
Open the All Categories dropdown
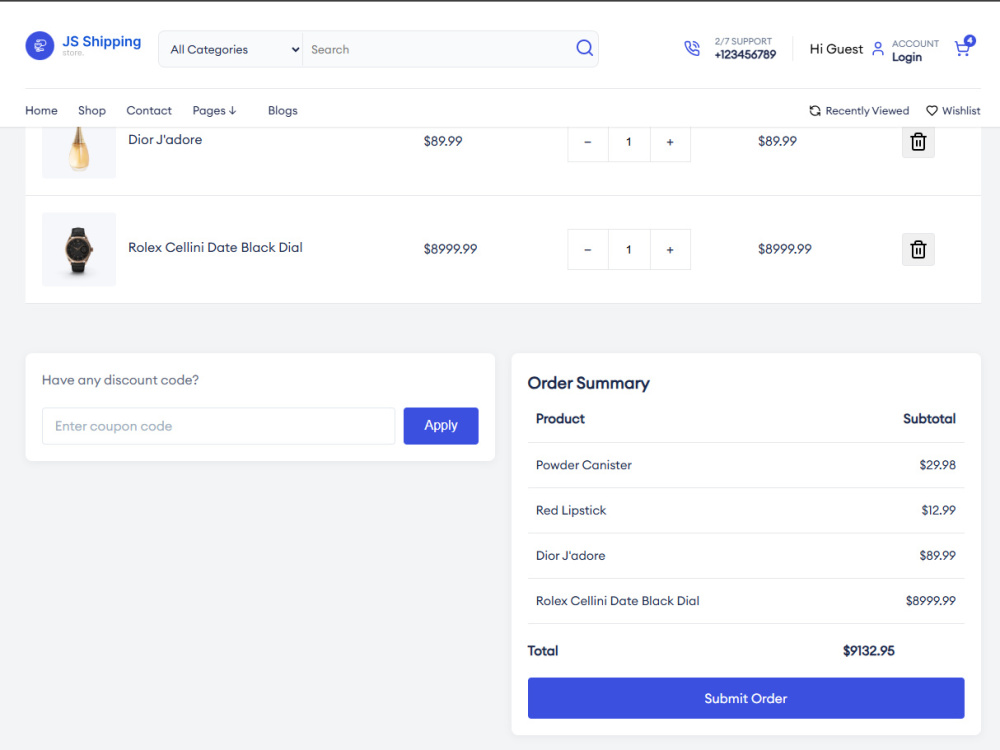click(x=231, y=49)
